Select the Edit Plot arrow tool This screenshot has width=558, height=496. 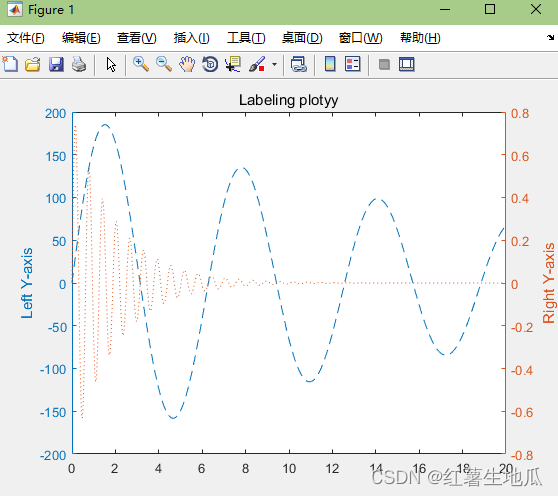point(111,65)
